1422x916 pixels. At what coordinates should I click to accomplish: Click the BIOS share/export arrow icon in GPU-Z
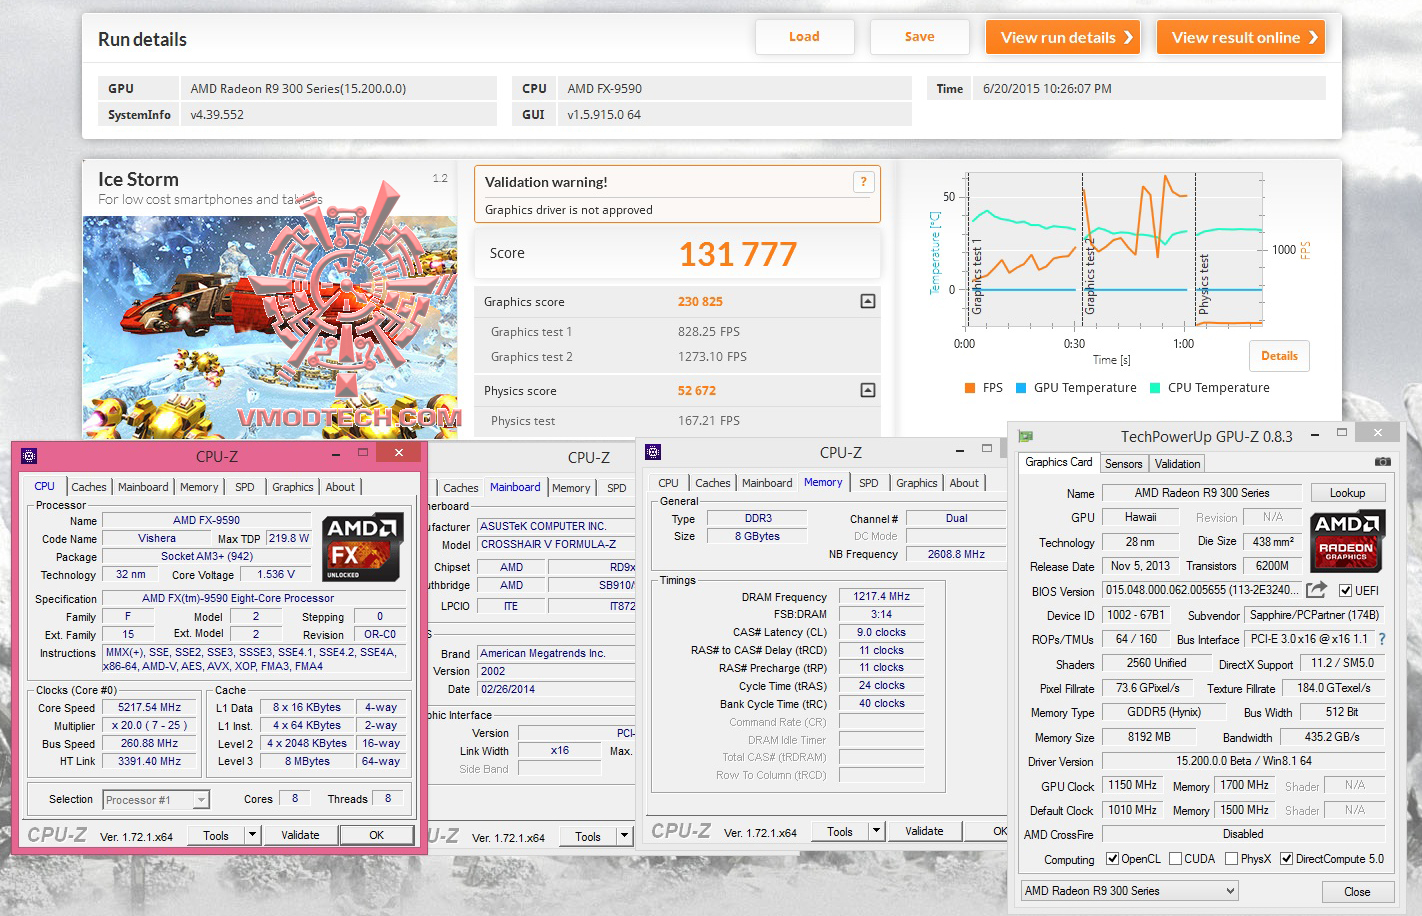pyautogui.click(x=1317, y=590)
